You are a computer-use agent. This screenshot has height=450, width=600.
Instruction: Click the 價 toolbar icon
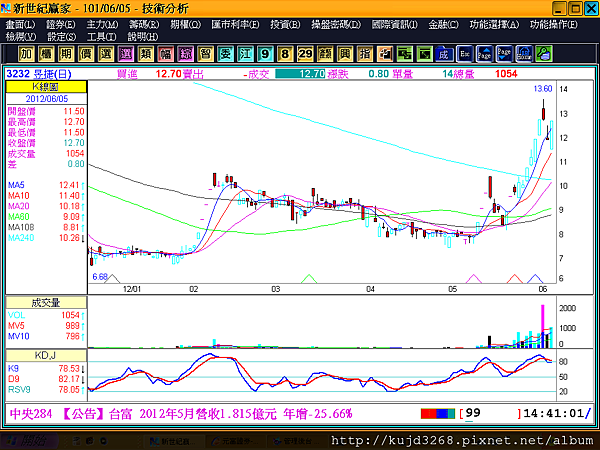[x=86, y=54]
